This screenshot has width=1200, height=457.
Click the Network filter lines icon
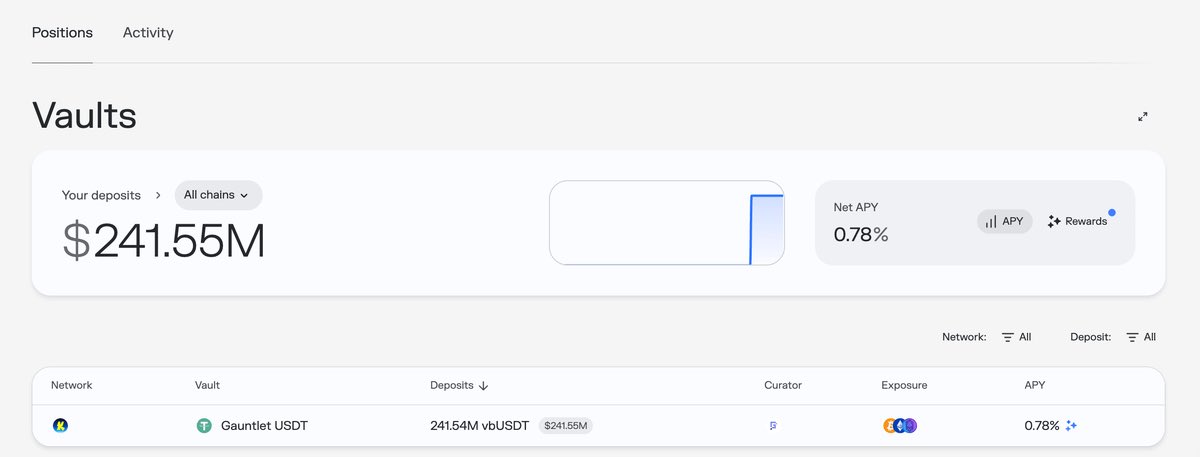click(x=1007, y=338)
